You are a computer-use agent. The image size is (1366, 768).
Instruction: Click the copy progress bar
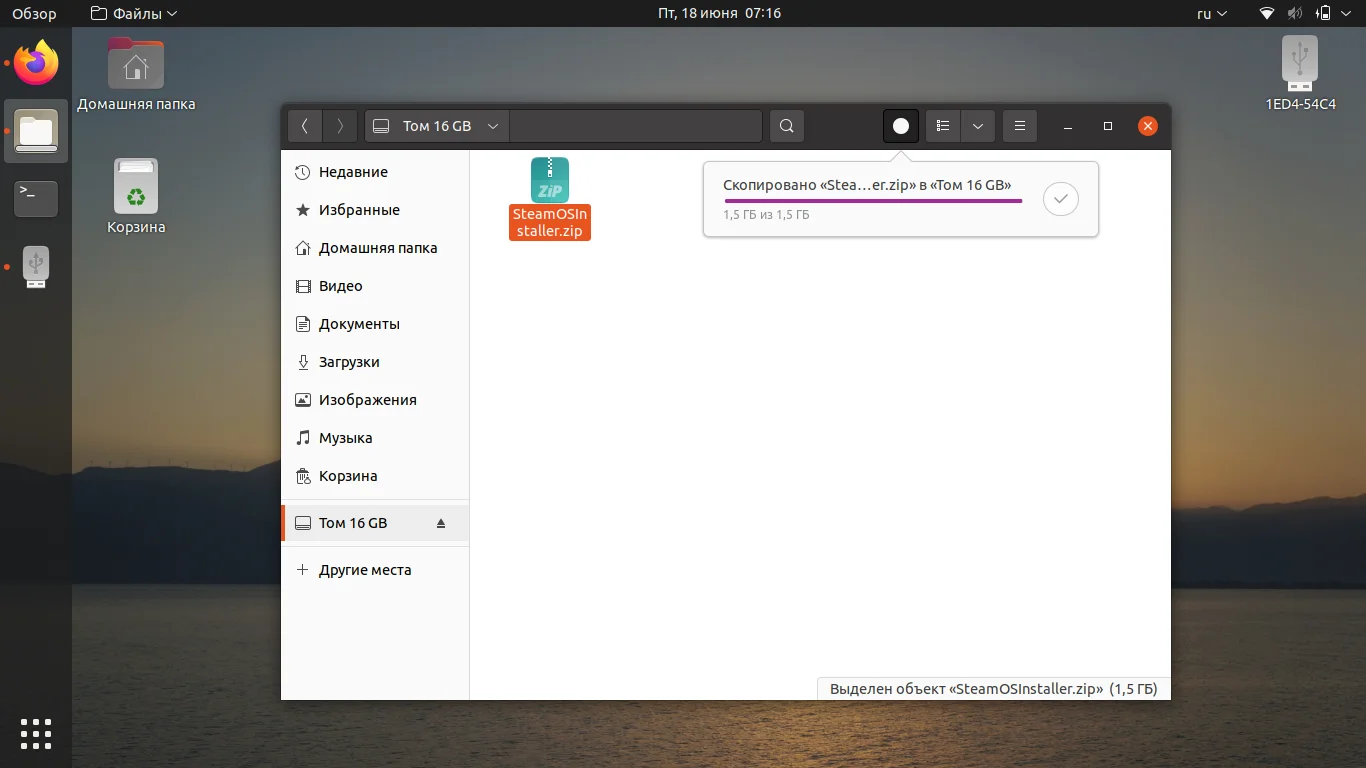(x=873, y=201)
